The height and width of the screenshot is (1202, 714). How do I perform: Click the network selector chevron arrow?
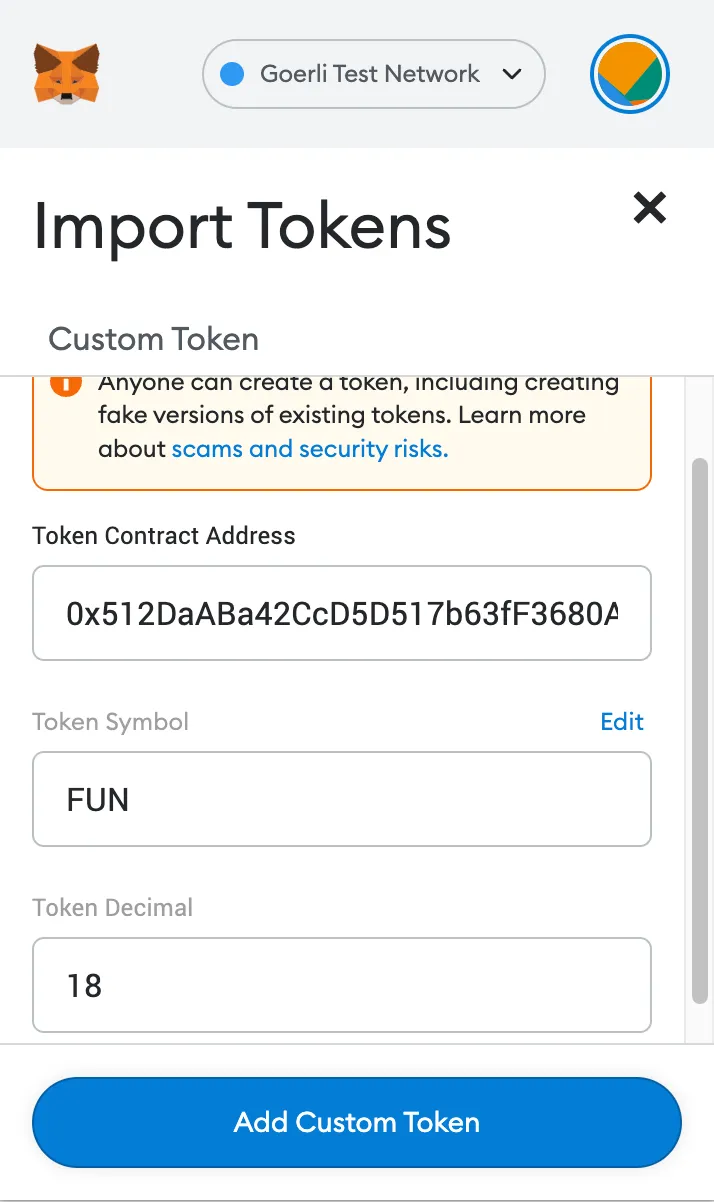[513, 74]
